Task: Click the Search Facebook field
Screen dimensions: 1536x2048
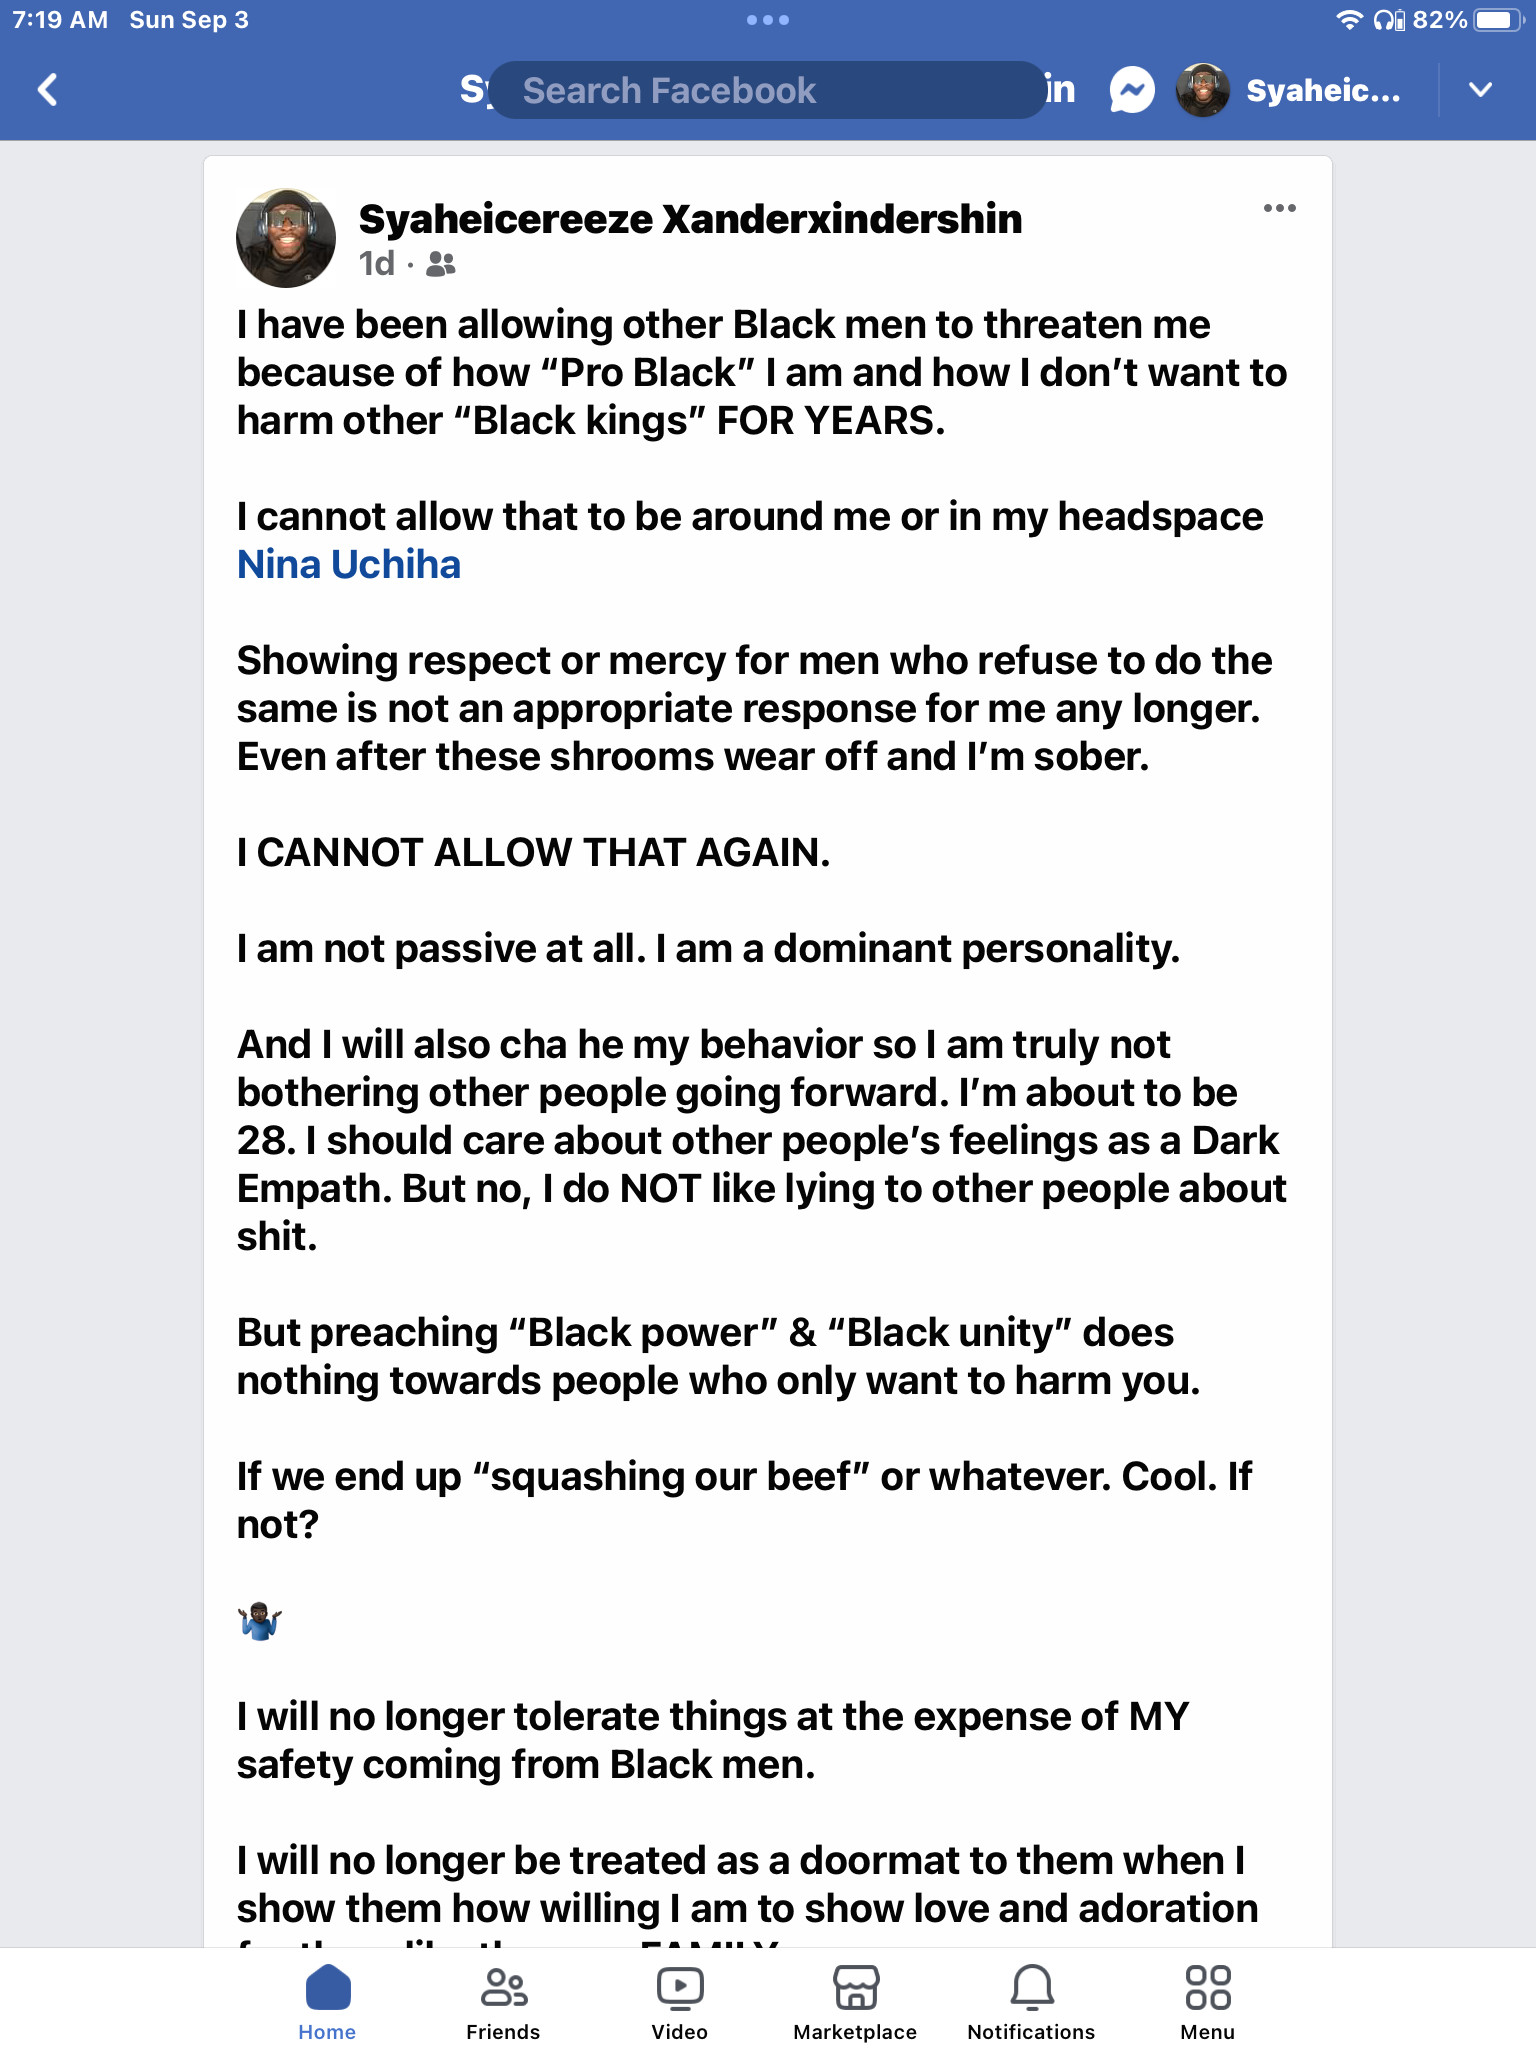Action: 768,90
